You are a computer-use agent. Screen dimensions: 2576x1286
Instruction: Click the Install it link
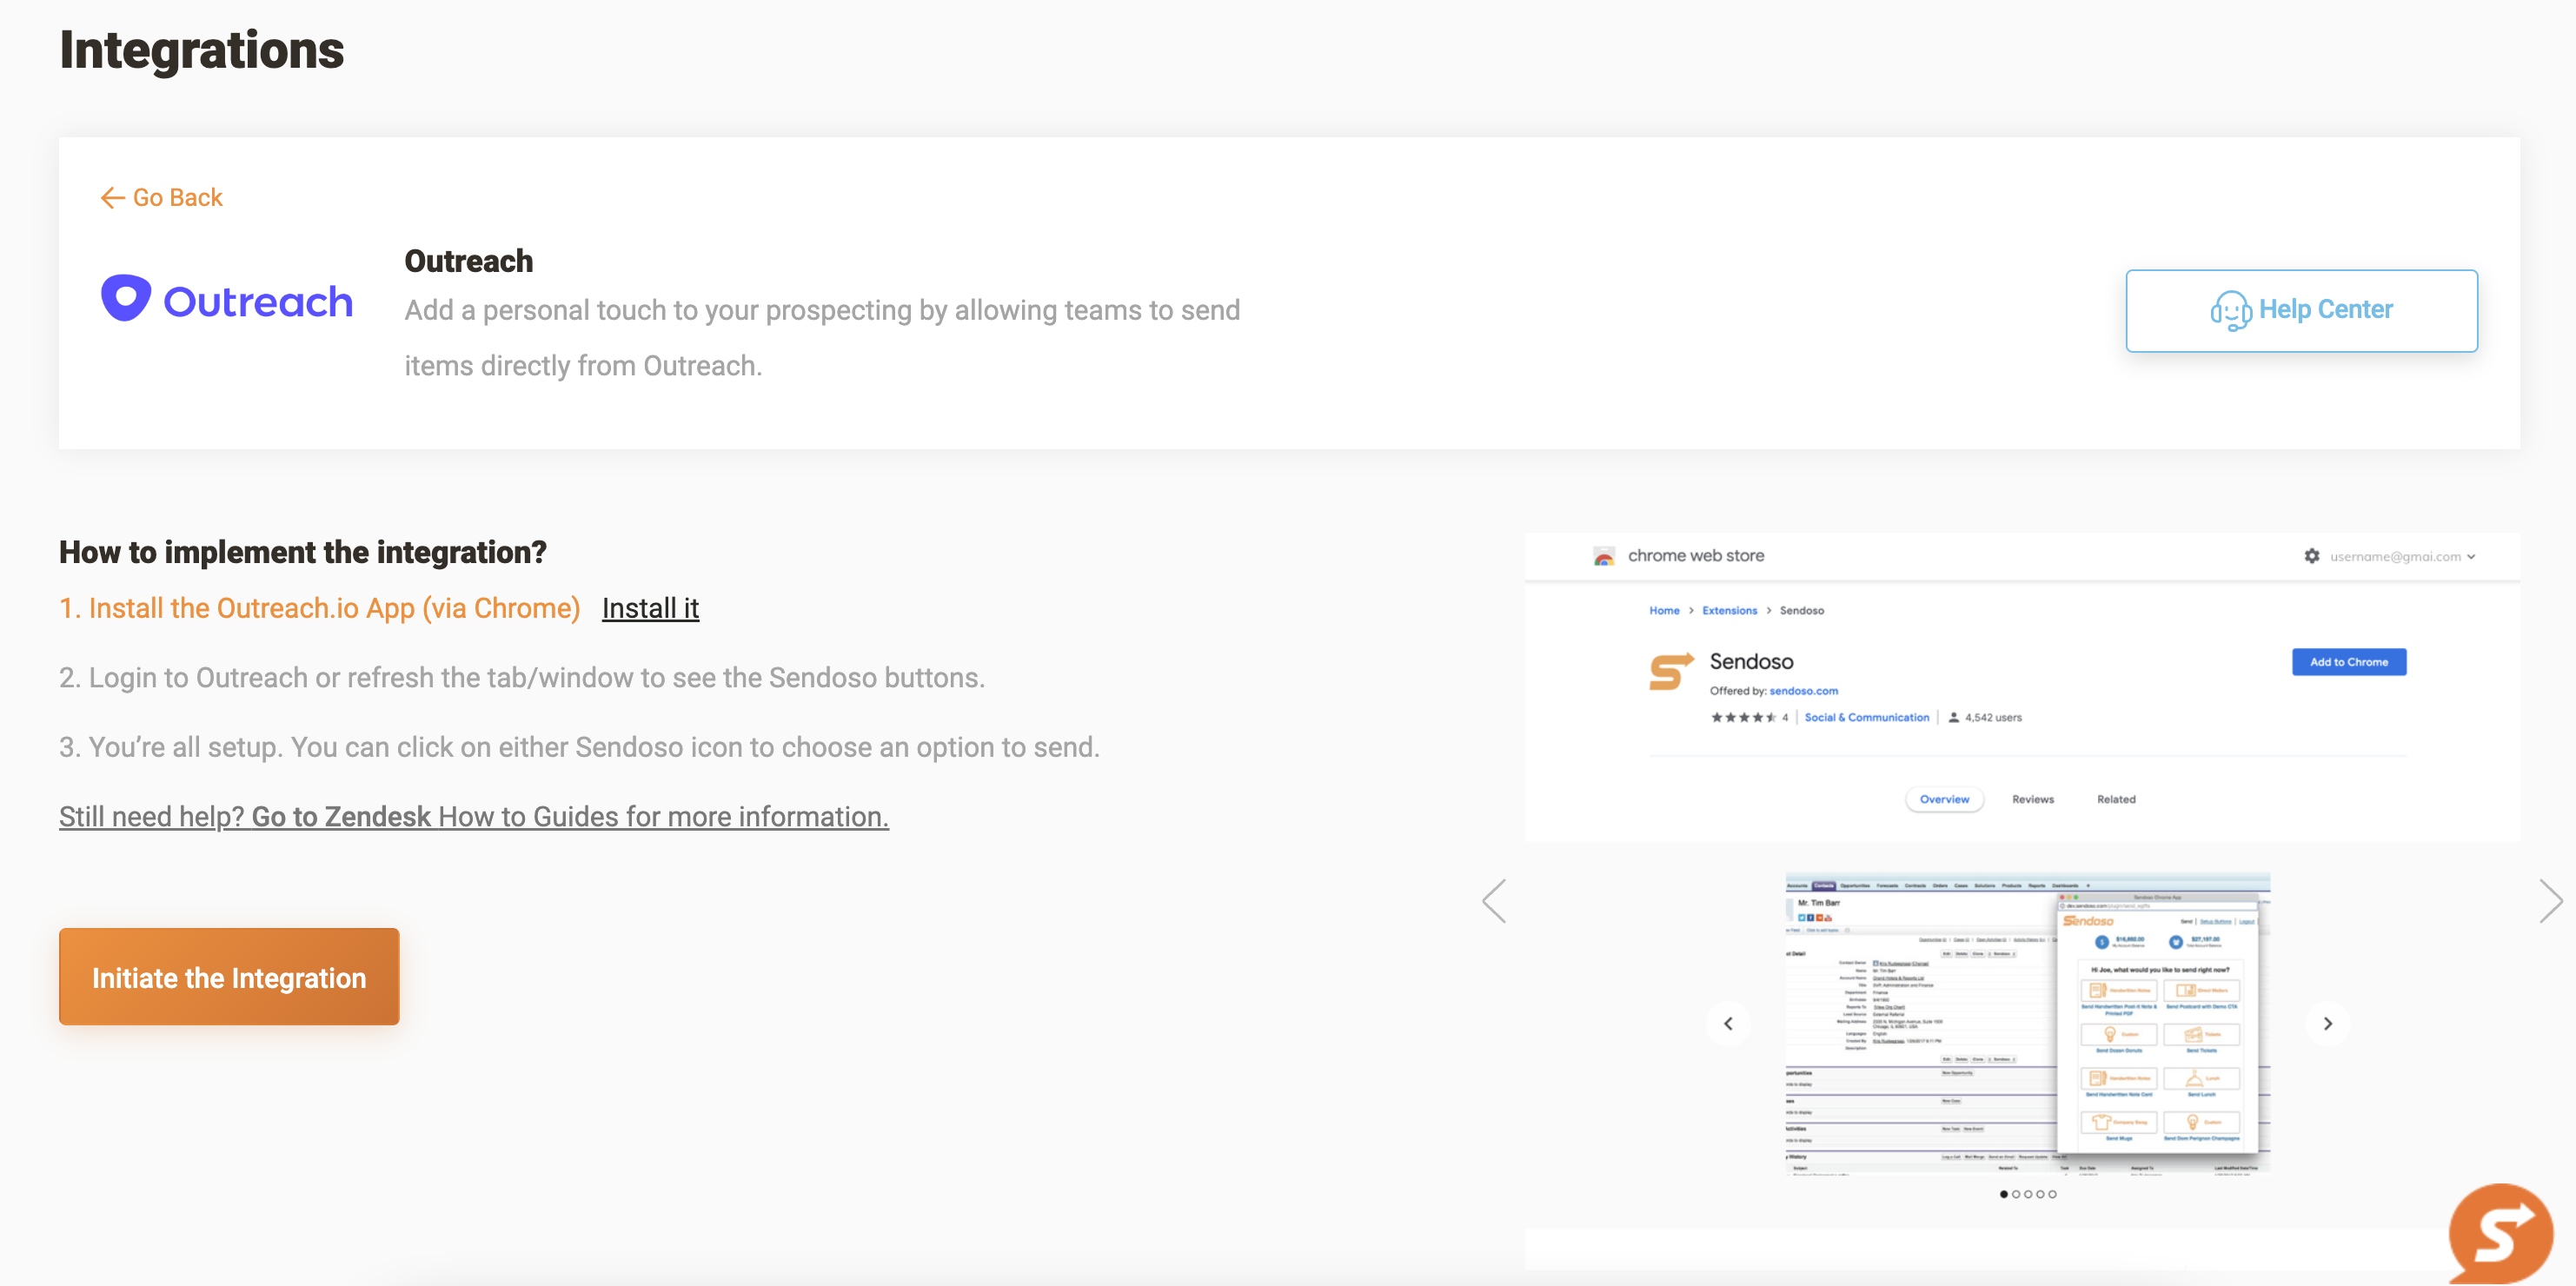click(x=650, y=608)
